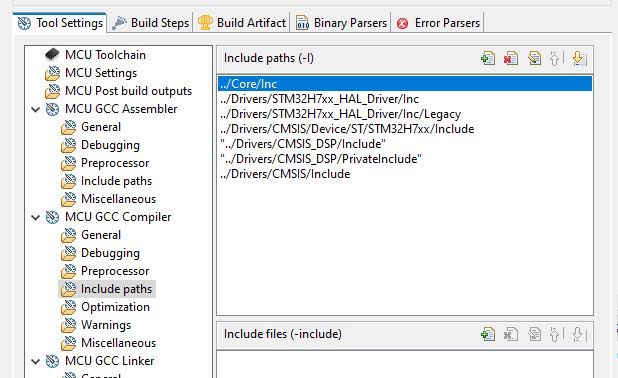Viewport: 618px width, 378px height.
Task: Select the MCU GCC Assembler item
Action: coord(121,109)
